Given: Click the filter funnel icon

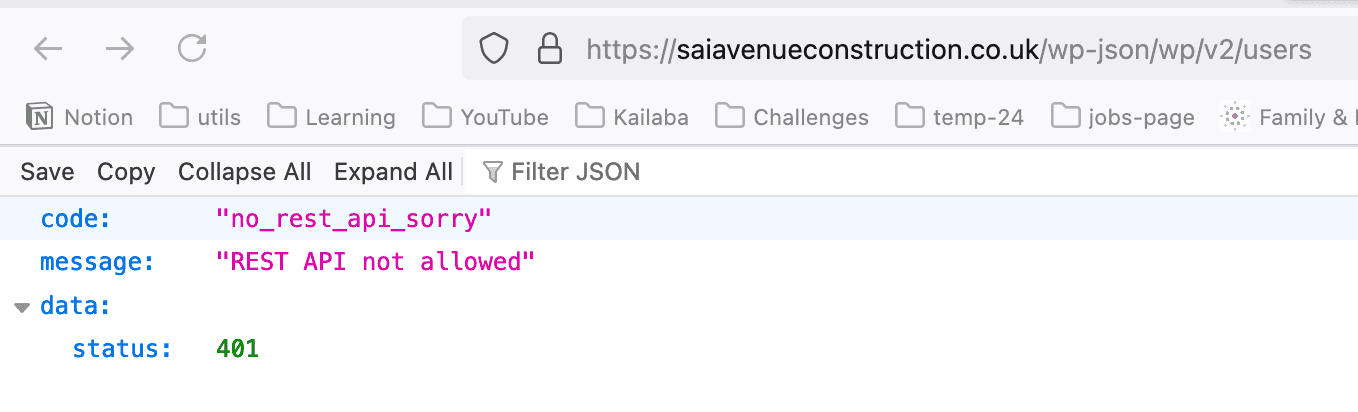Looking at the screenshot, I should pyautogui.click(x=492, y=172).
